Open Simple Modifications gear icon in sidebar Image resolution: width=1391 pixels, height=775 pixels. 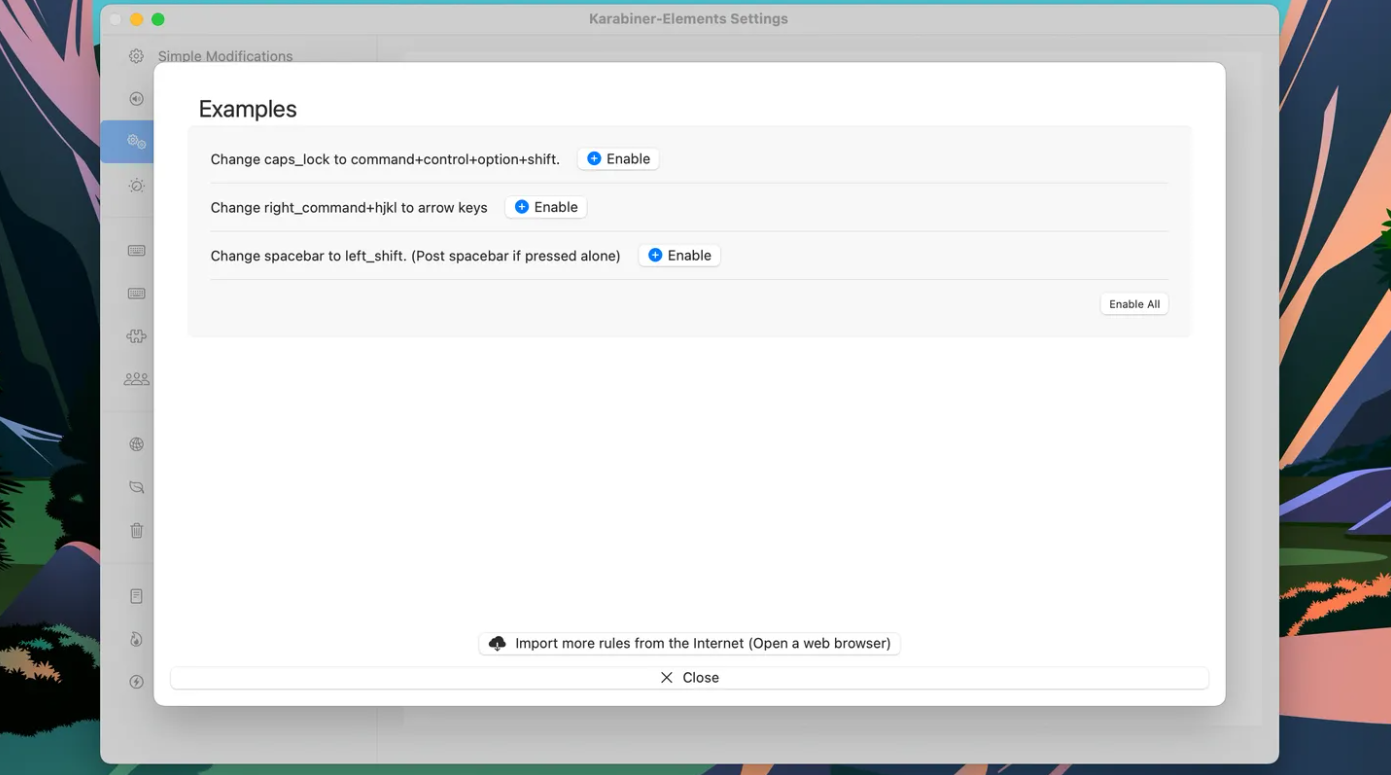point(136,57)
